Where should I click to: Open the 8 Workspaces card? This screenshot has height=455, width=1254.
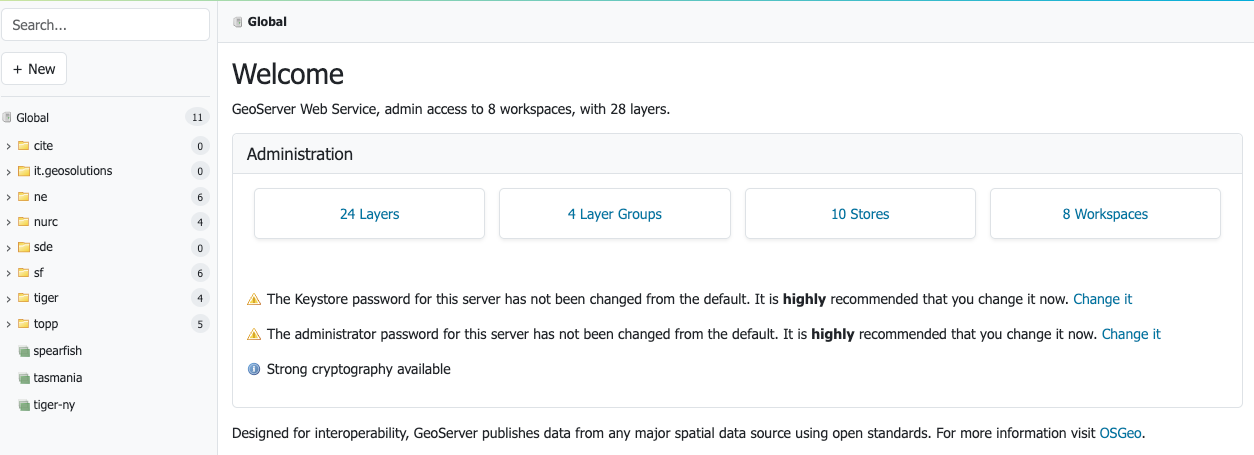[1105, 214]
